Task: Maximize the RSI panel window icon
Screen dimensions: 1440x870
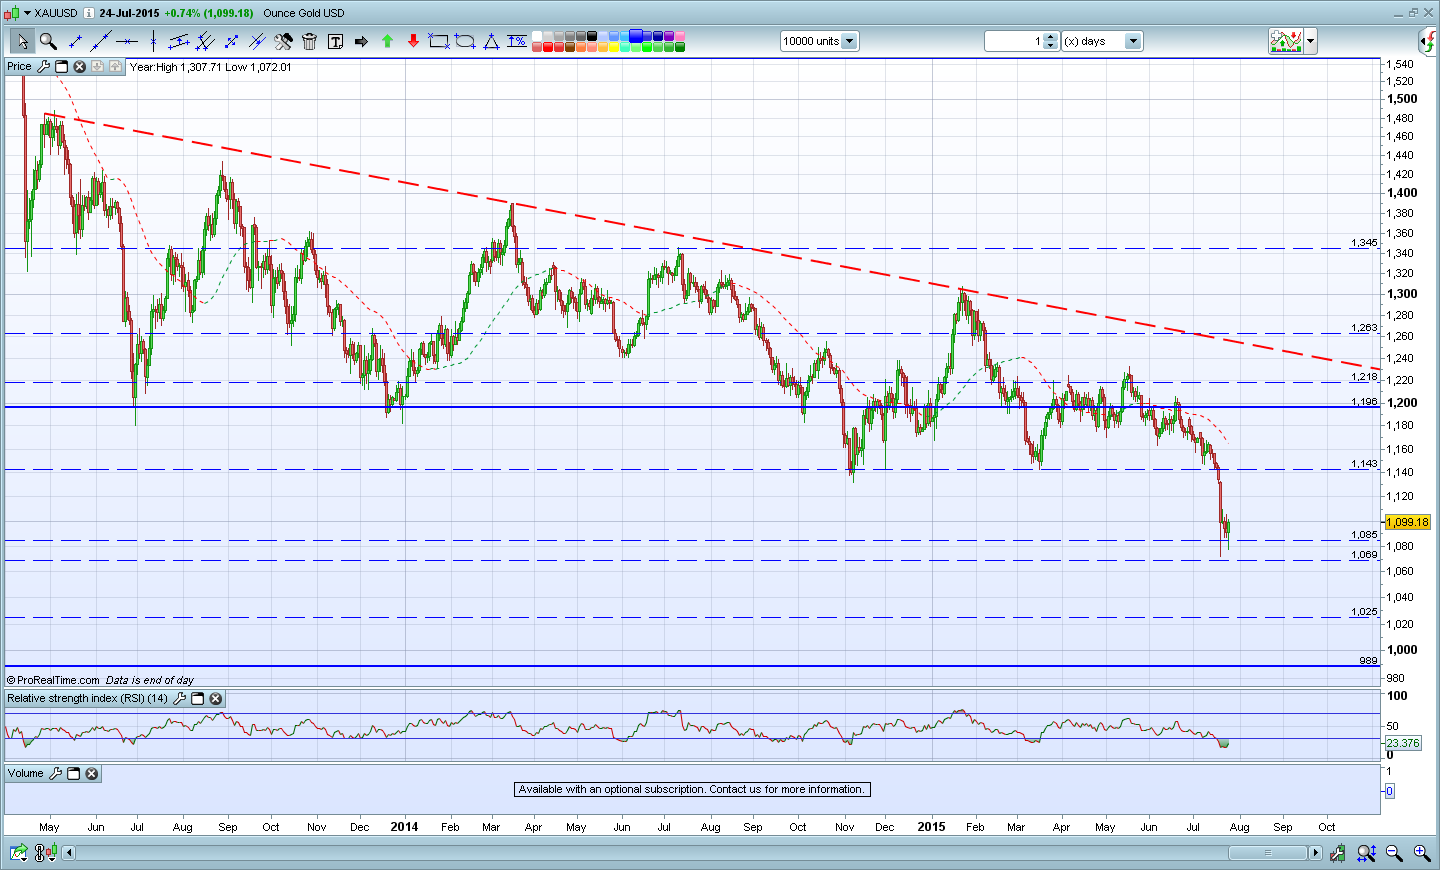Action: (x=197, y=699)
